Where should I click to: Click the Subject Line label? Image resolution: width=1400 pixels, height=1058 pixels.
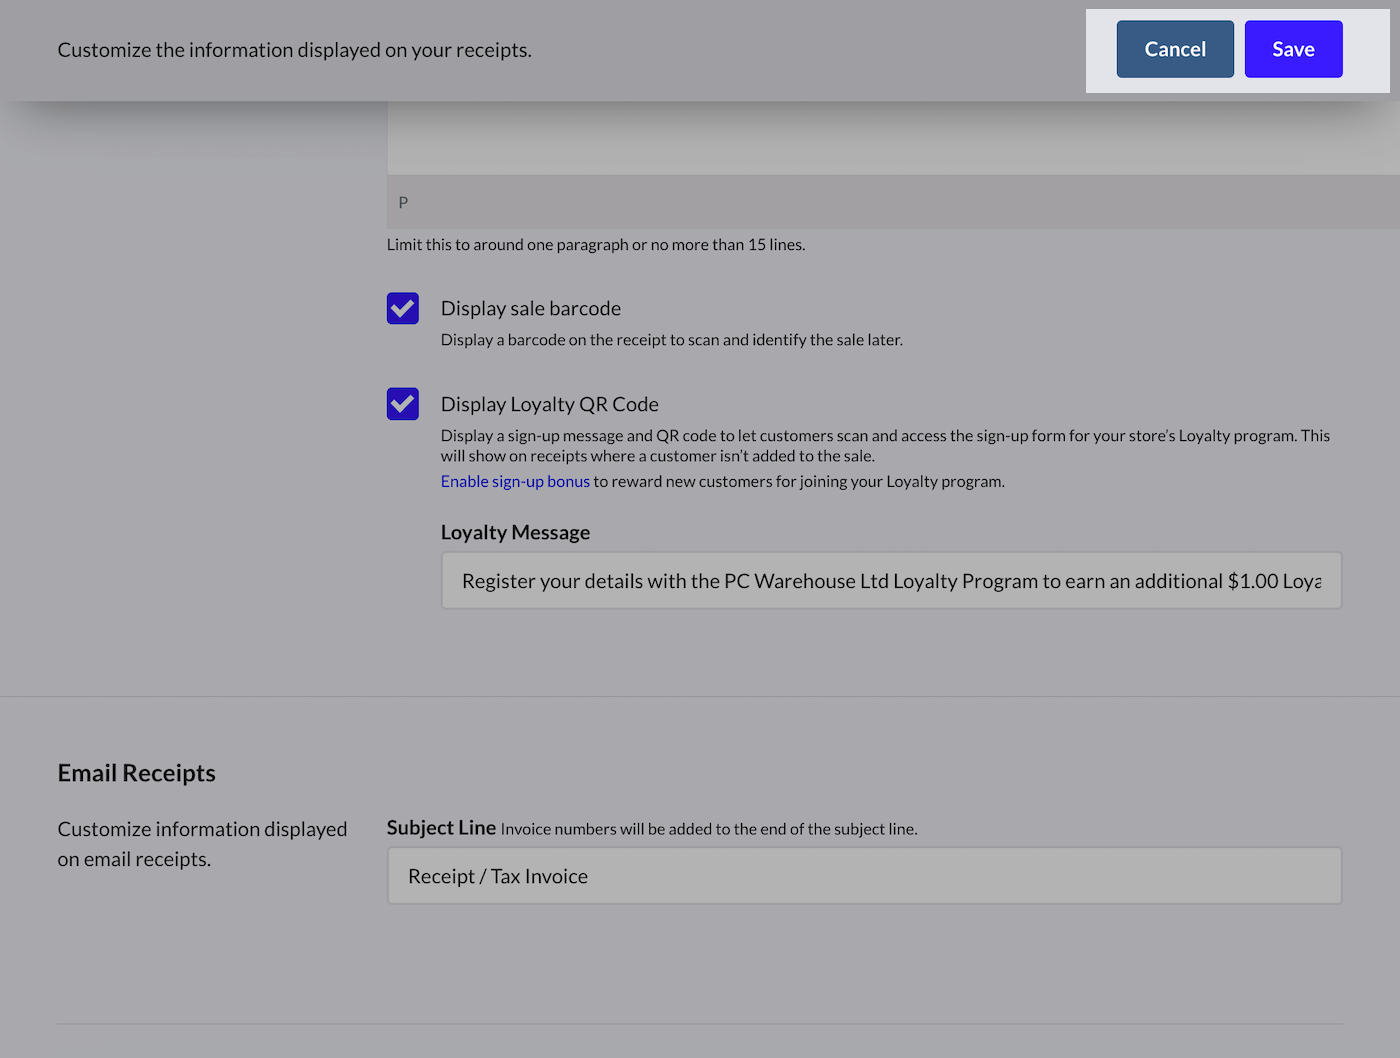coord(441,828)
